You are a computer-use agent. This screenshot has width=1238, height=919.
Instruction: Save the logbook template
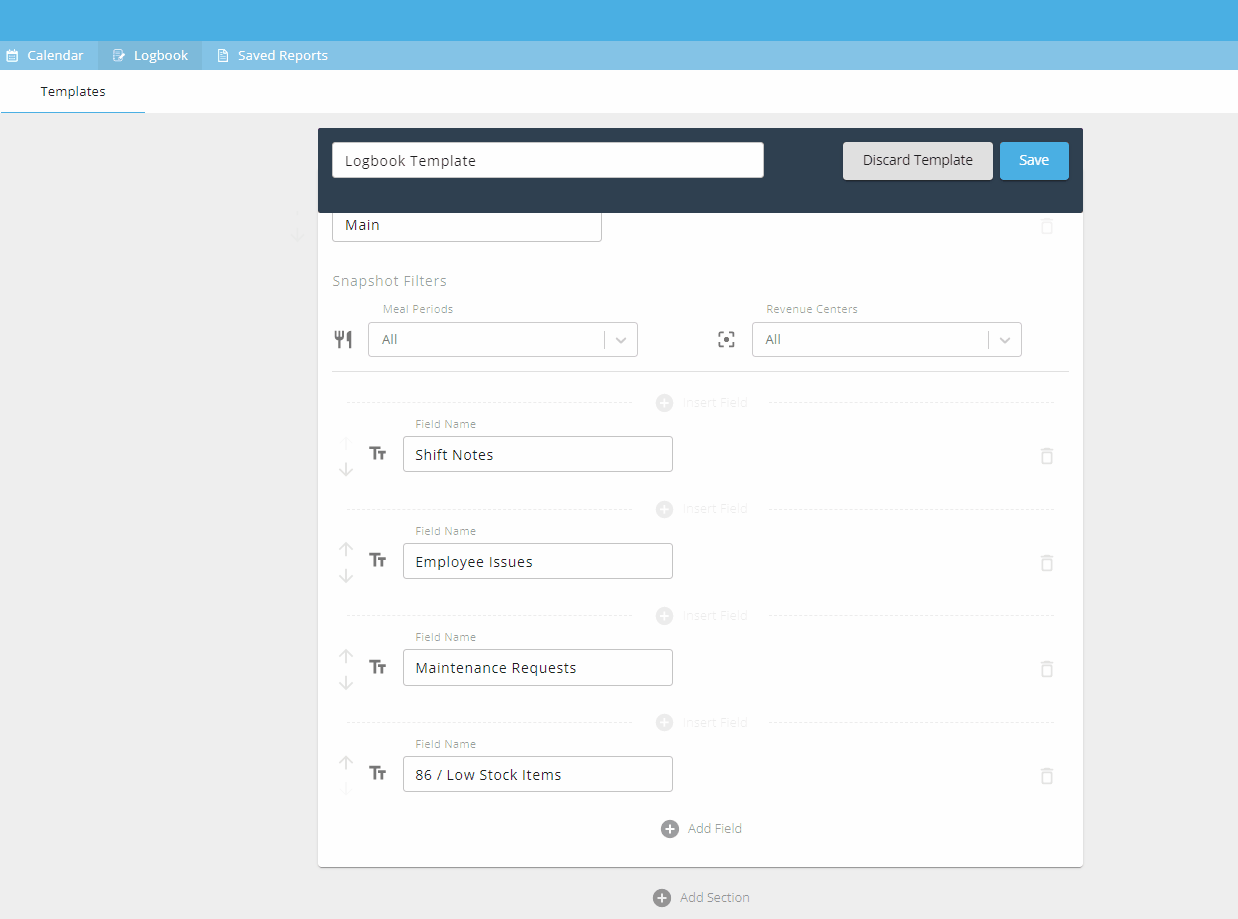coord(1033,160)
